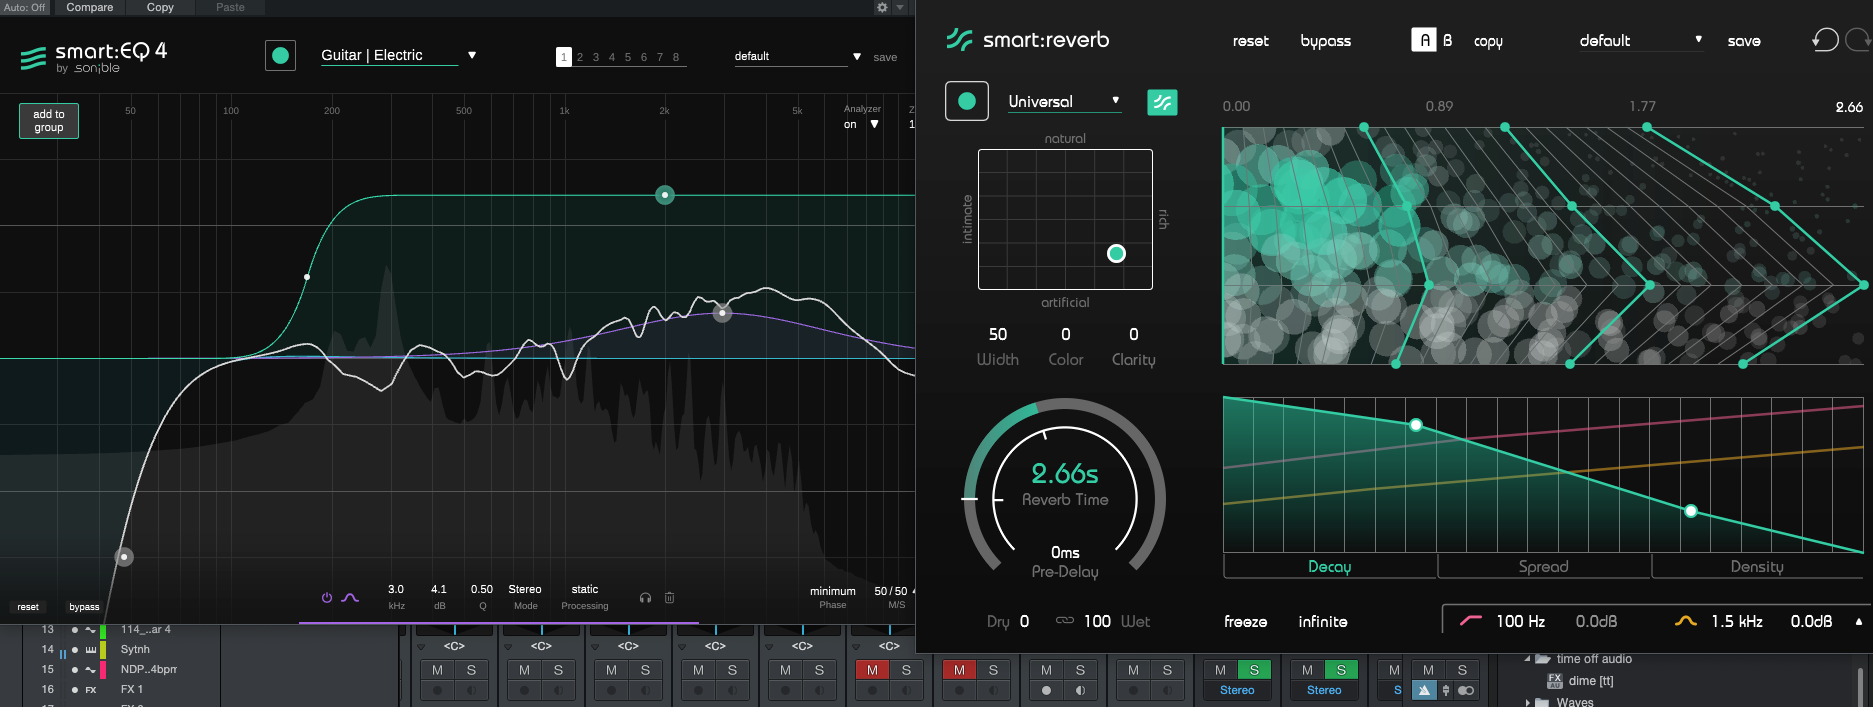Click the undo arrow in smart:reverb

tap(1825, 40)
